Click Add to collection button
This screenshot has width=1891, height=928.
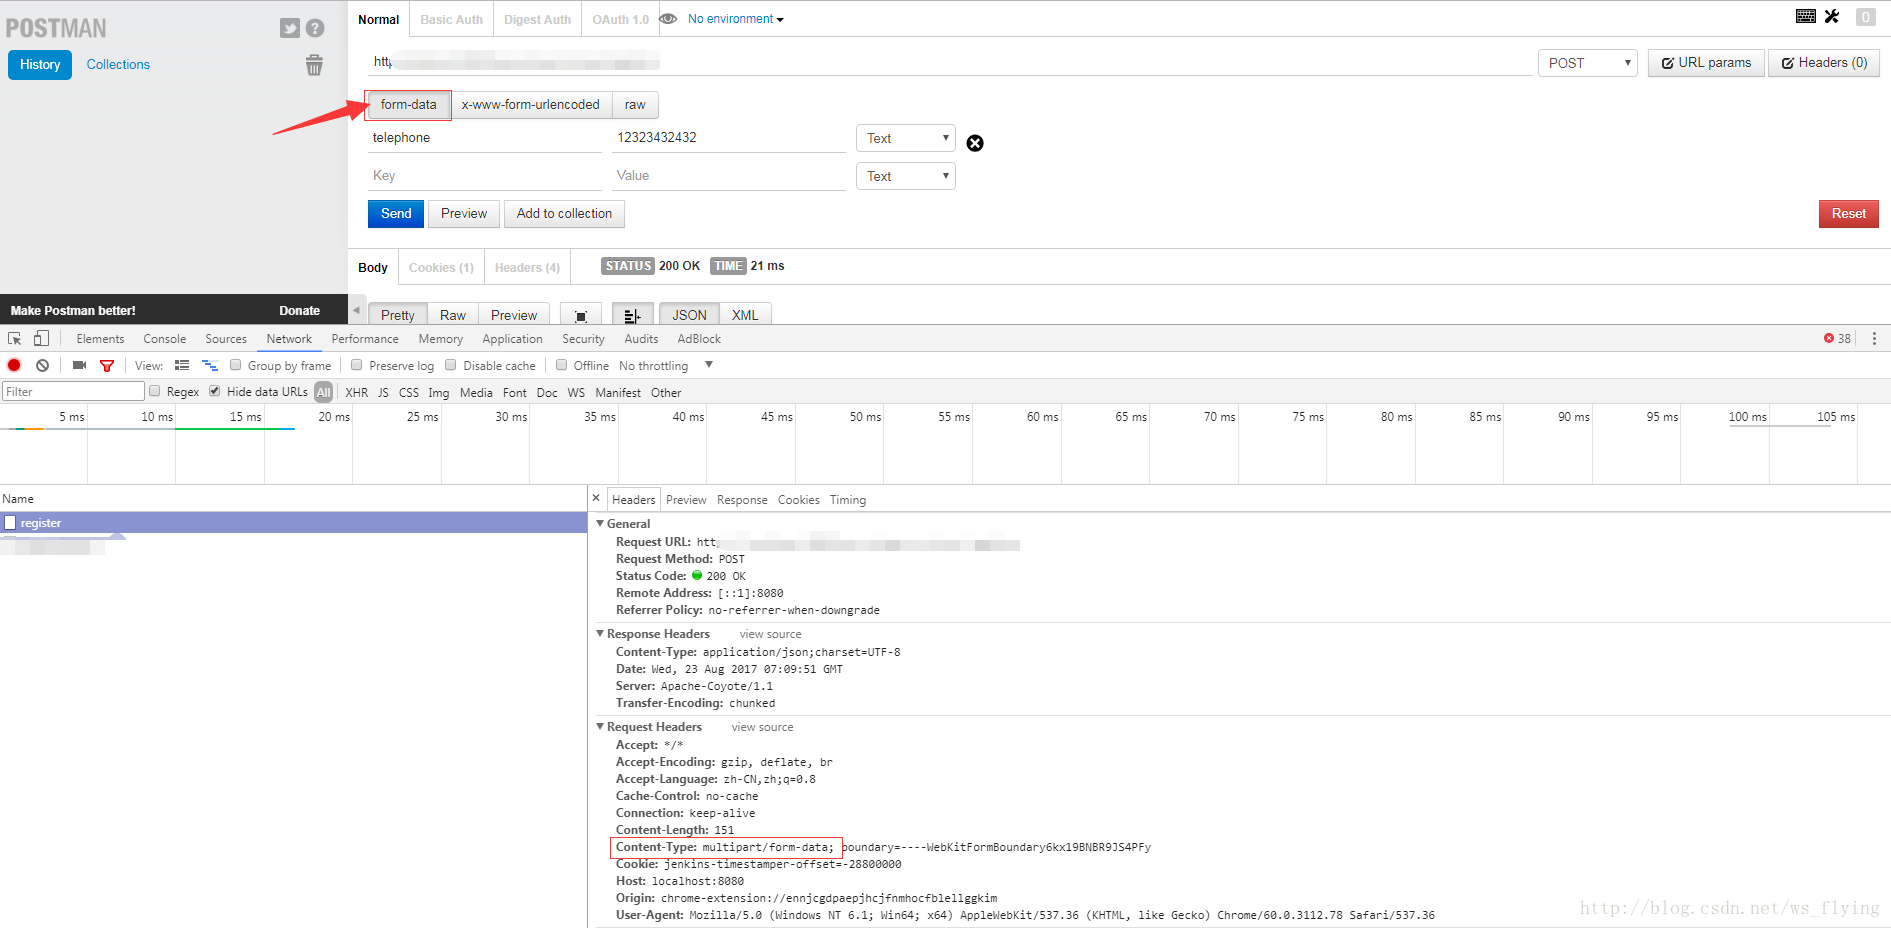[564, 213]
